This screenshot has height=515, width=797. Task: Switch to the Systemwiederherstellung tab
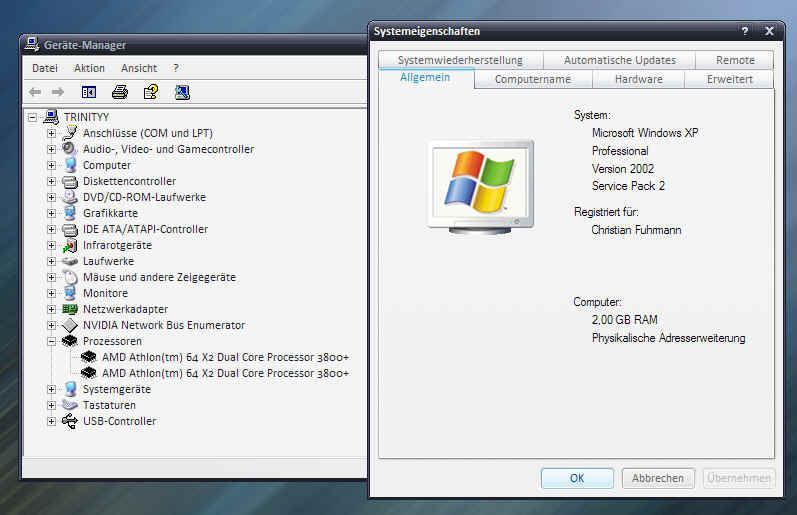(x=460, y=60)
